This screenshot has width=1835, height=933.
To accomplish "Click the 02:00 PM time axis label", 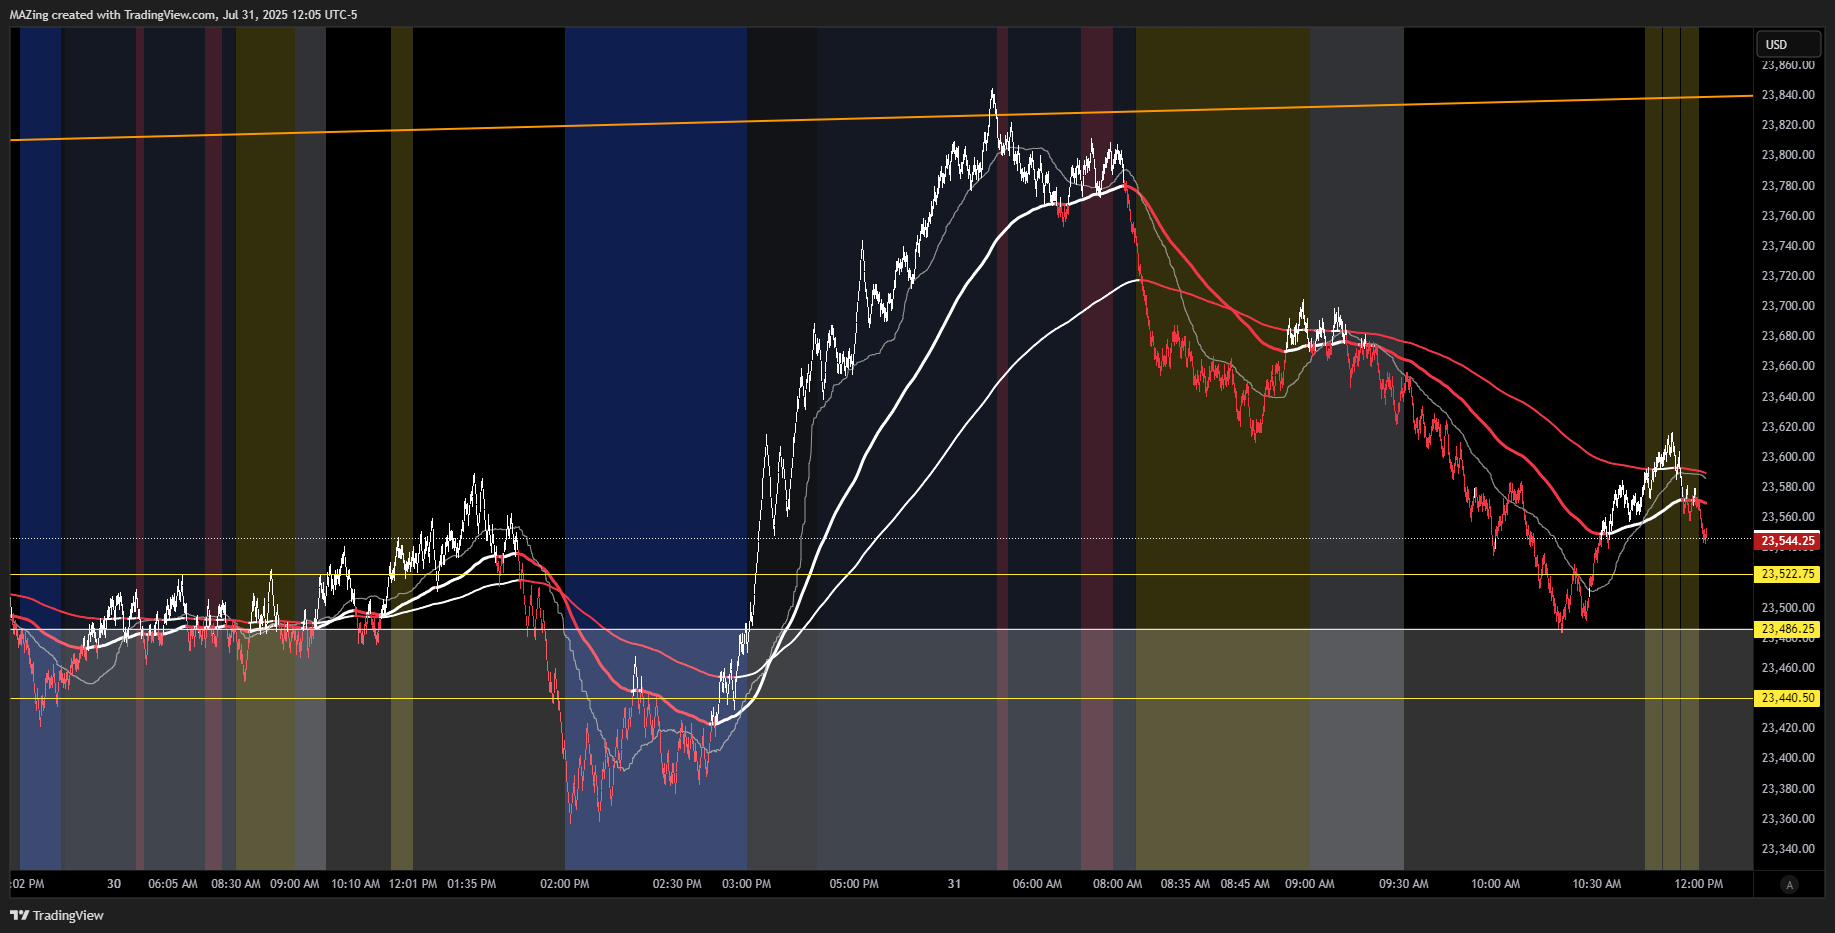I will pyautogui.click(x=565, y=884).
